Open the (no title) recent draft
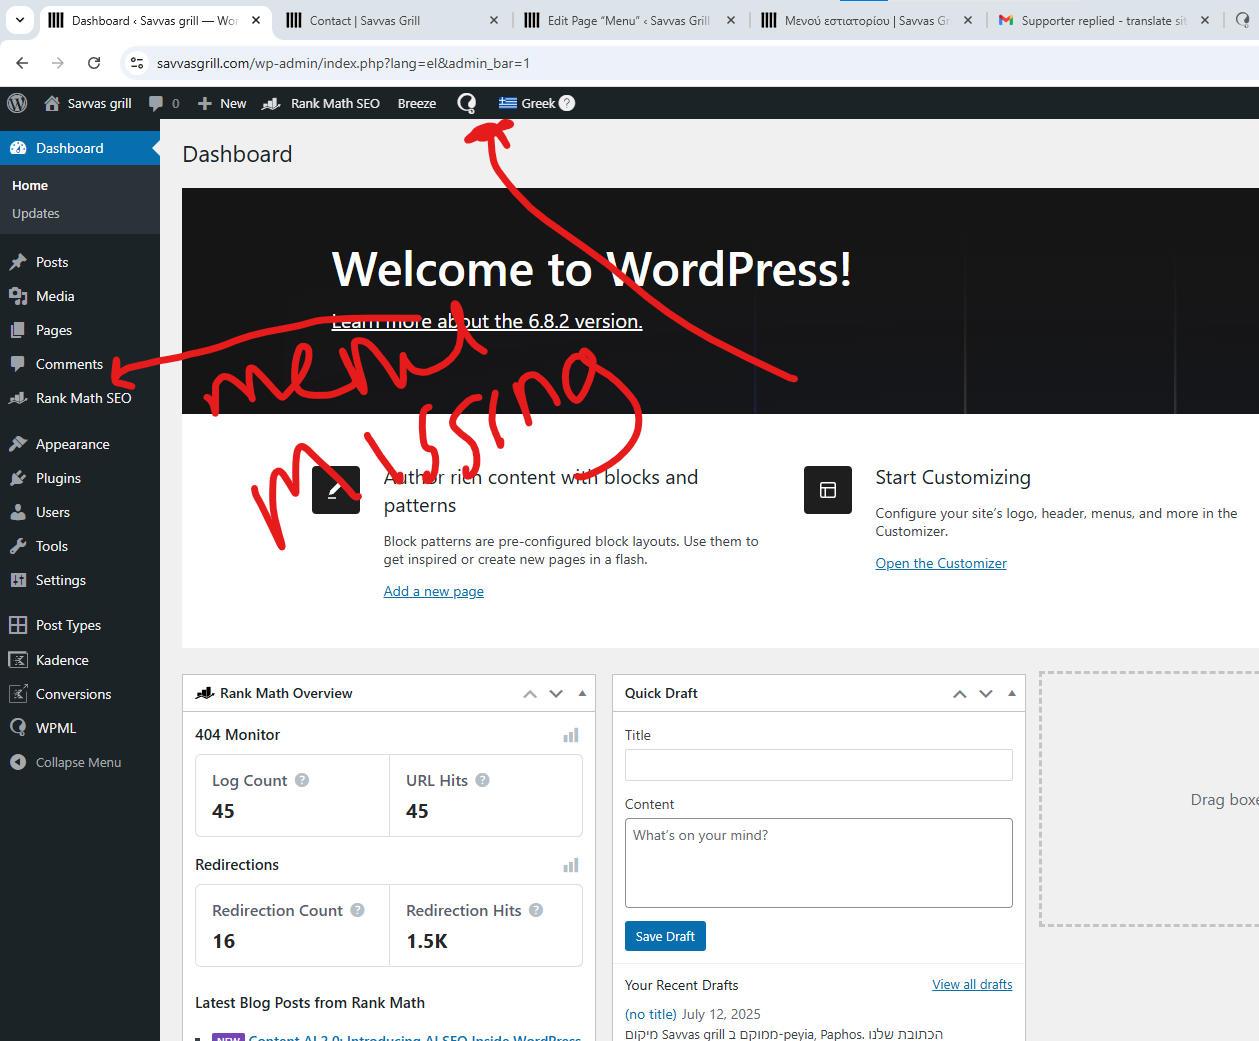The width and height of the screenshot is (1259, 1041). (x=651, y=1014)
